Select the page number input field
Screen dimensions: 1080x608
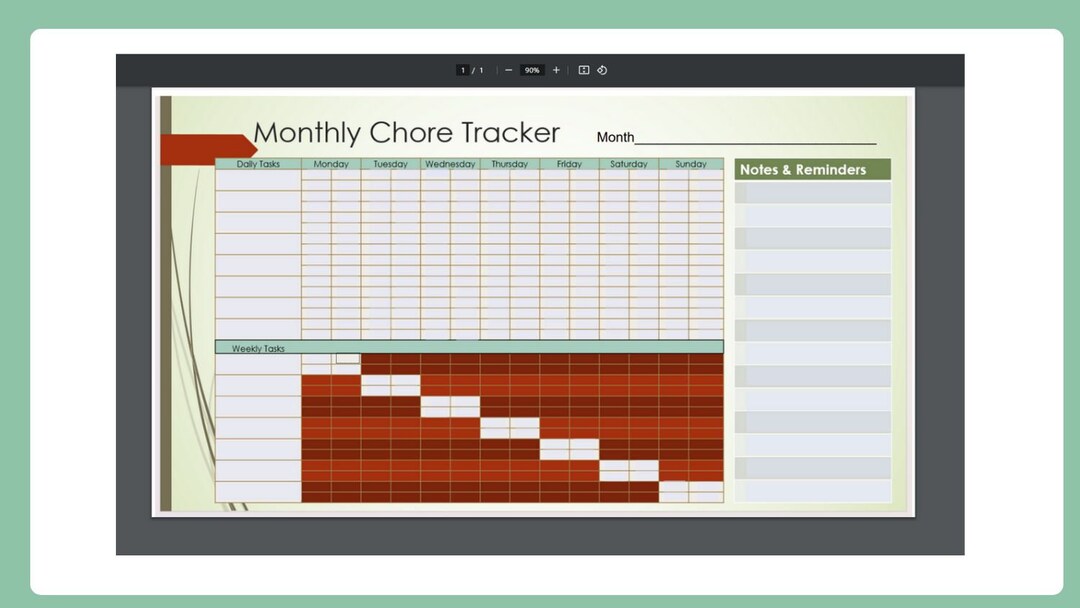pos(462,70)
